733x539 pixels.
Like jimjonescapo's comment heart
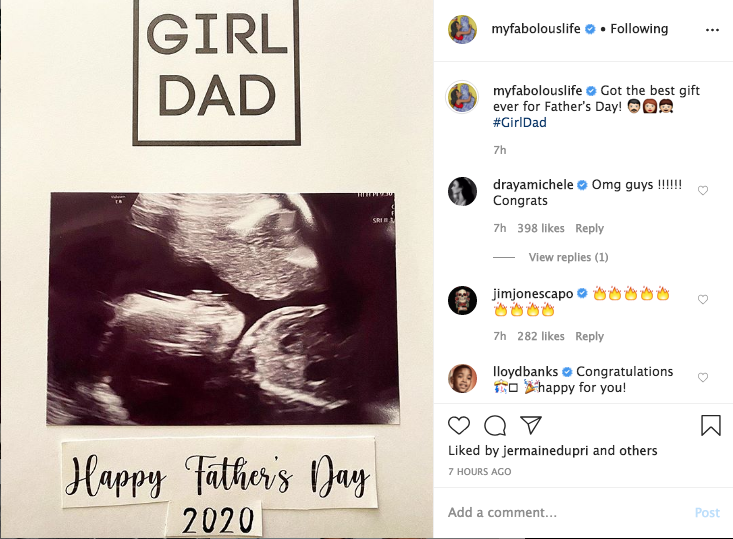point(703,299)
